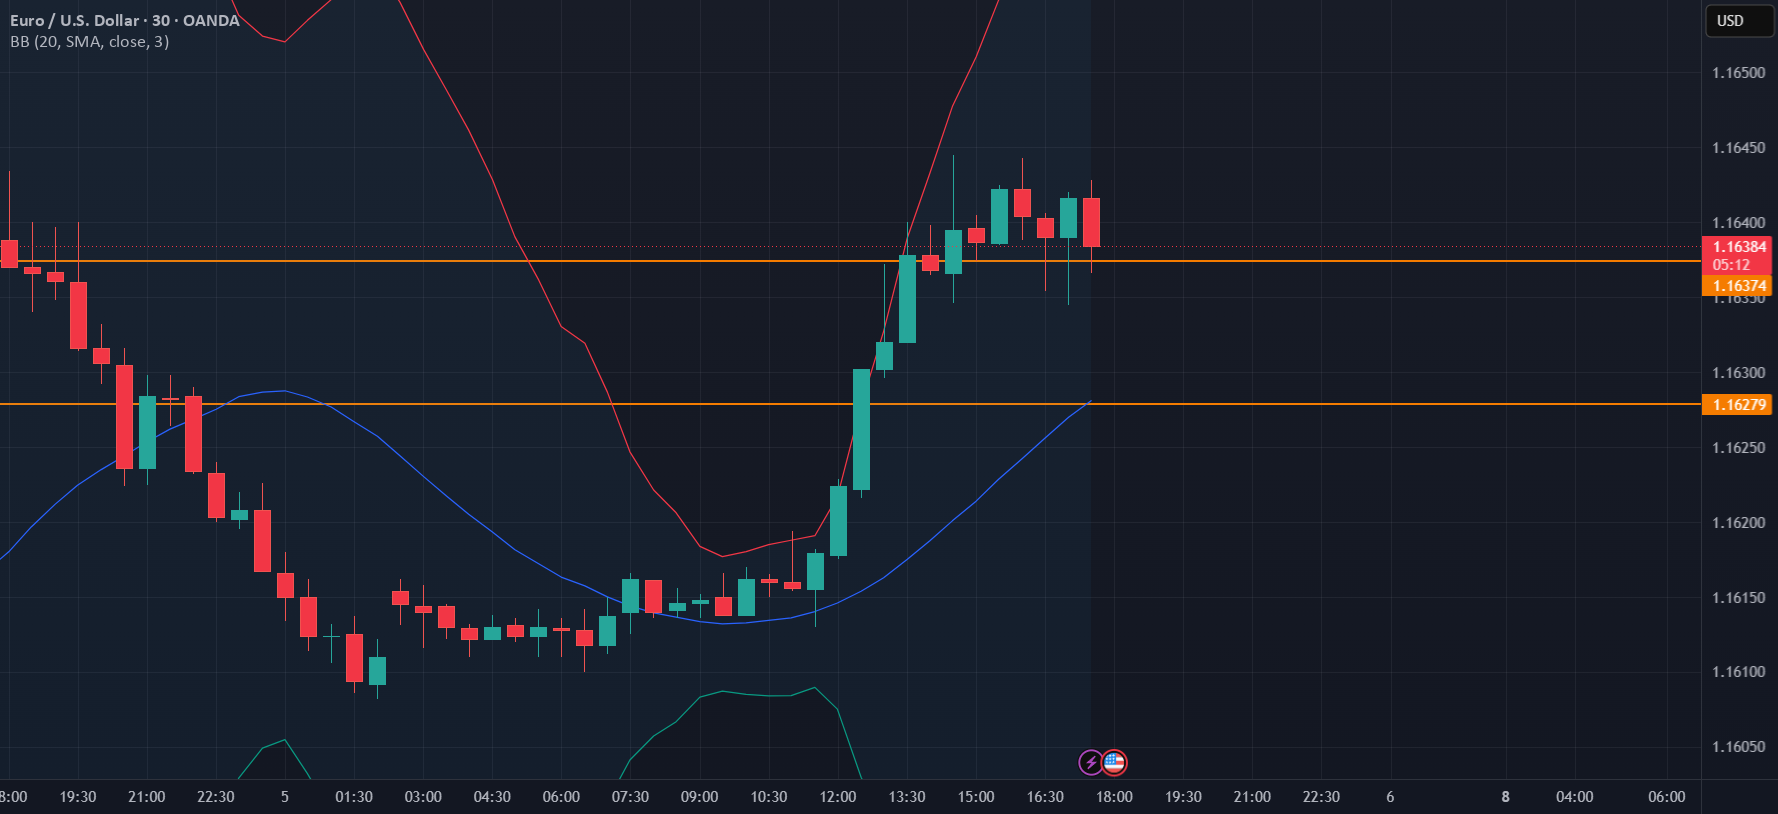Click the 10:30 time axis label
The height and width of the screenshot is (814, 1778).
(769, 797)
